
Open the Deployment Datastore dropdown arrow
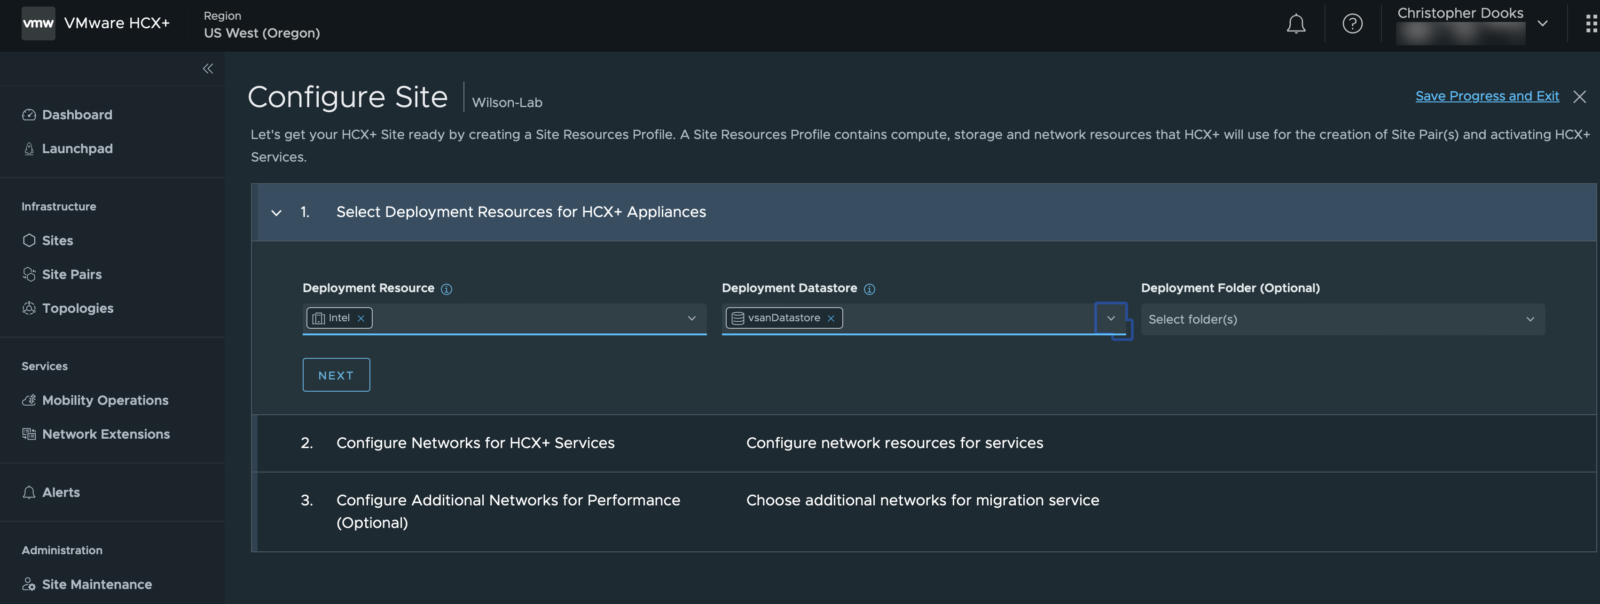coord(1111,318)
